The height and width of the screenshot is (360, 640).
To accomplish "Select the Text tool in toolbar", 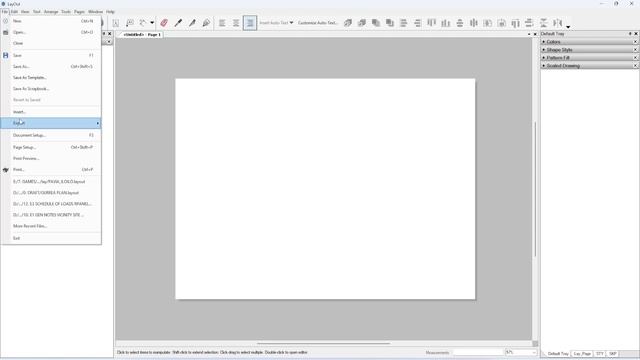I will (116, 23).
